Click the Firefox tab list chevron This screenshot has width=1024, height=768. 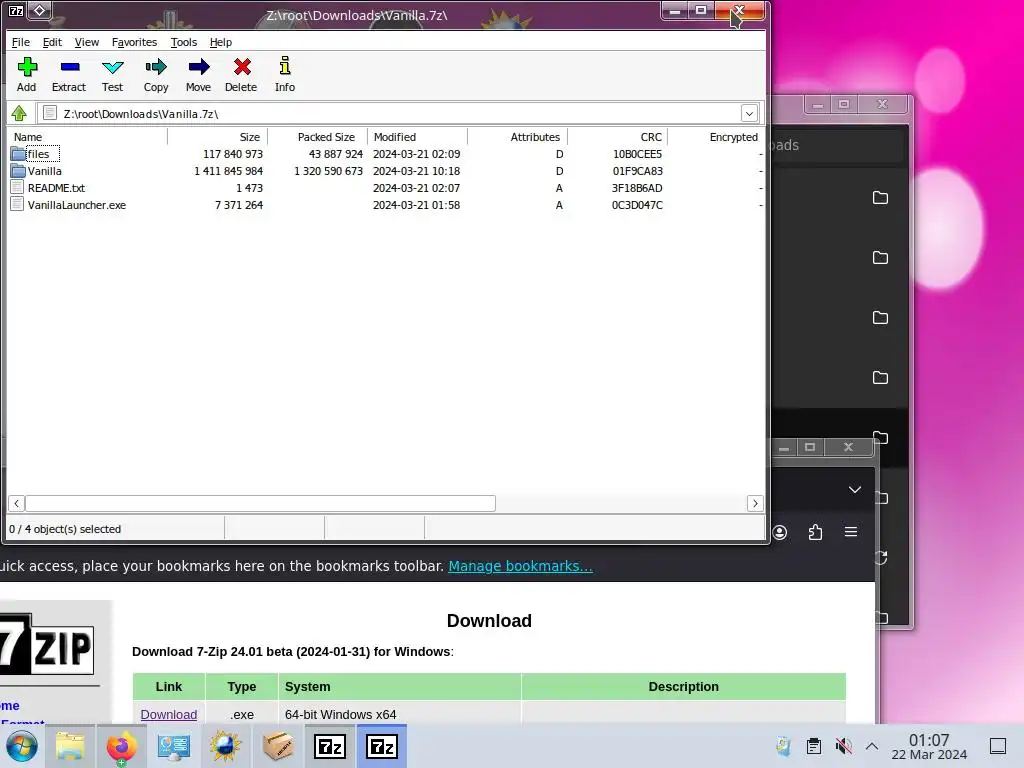855,490
